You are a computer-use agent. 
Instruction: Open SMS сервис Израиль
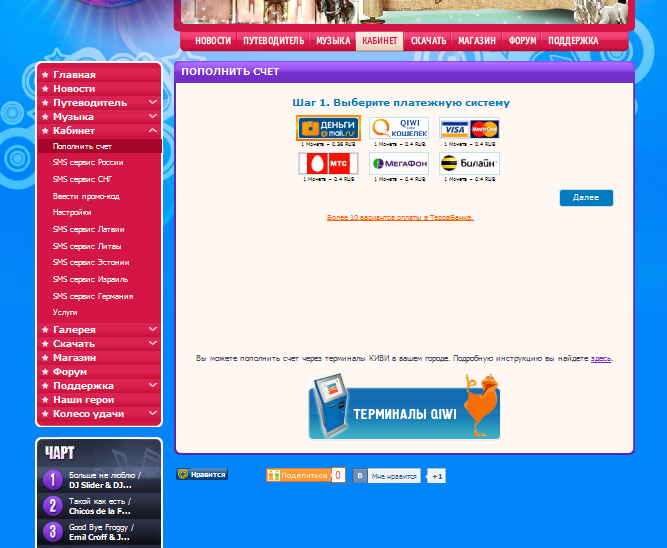point(90,280)
